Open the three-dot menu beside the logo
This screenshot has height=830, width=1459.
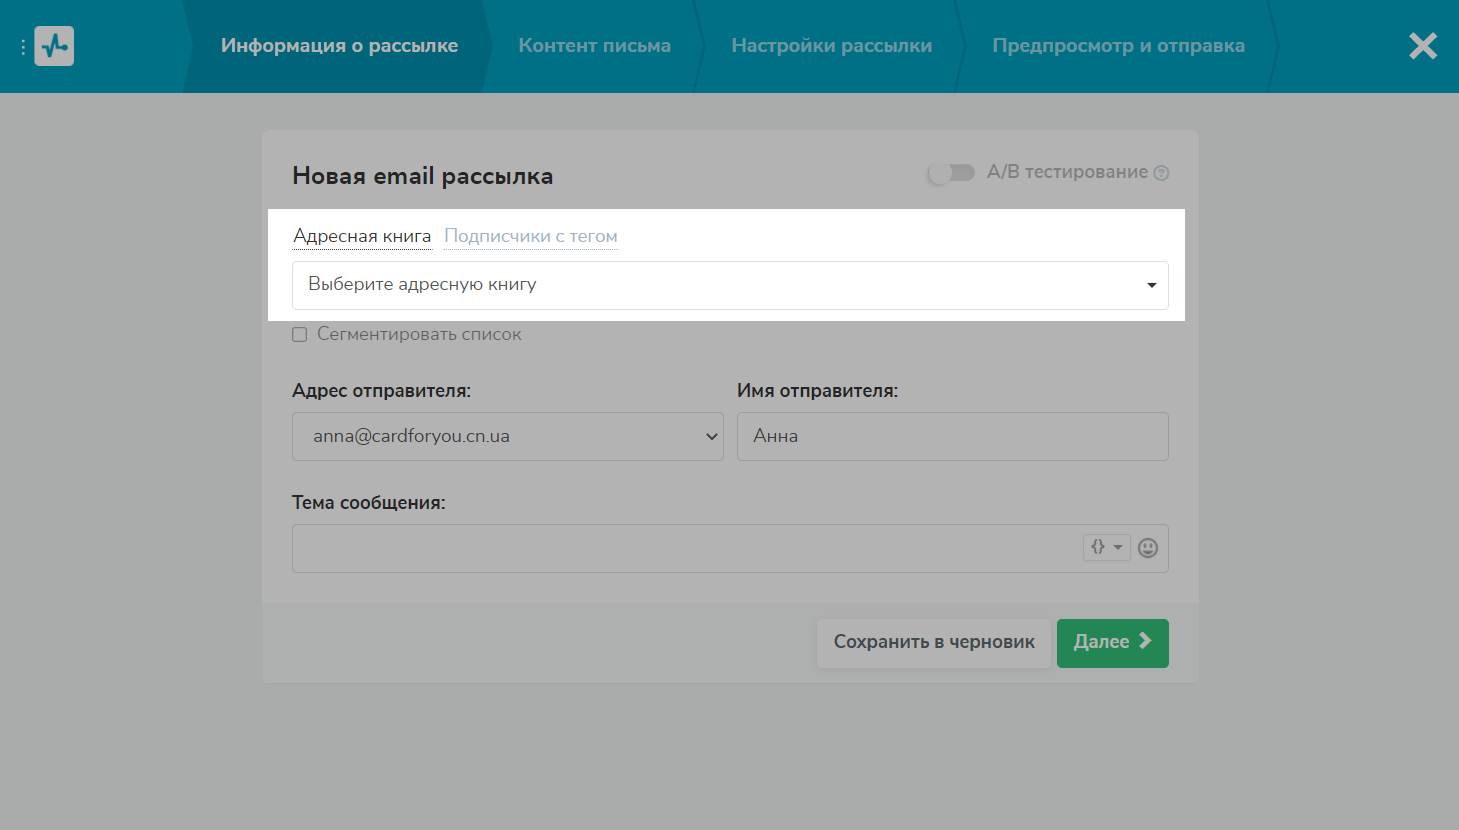pos(23,47)
